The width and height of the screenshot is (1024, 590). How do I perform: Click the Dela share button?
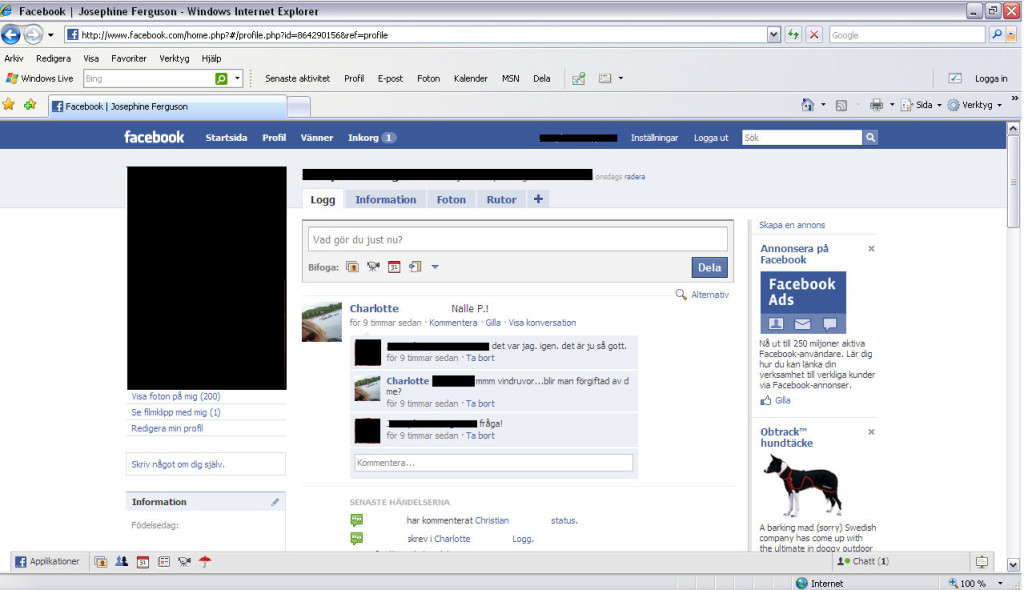coord(709,267)
